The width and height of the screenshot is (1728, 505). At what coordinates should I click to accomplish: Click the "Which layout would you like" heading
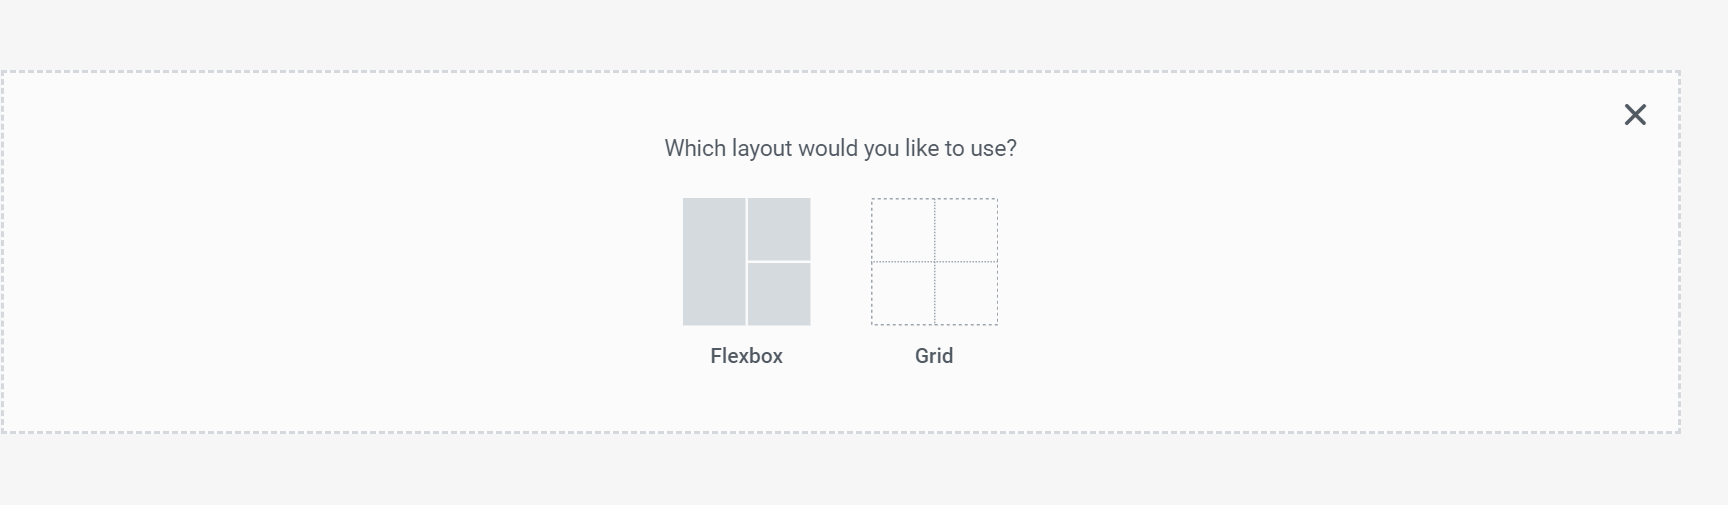click(x=840, y=149)
